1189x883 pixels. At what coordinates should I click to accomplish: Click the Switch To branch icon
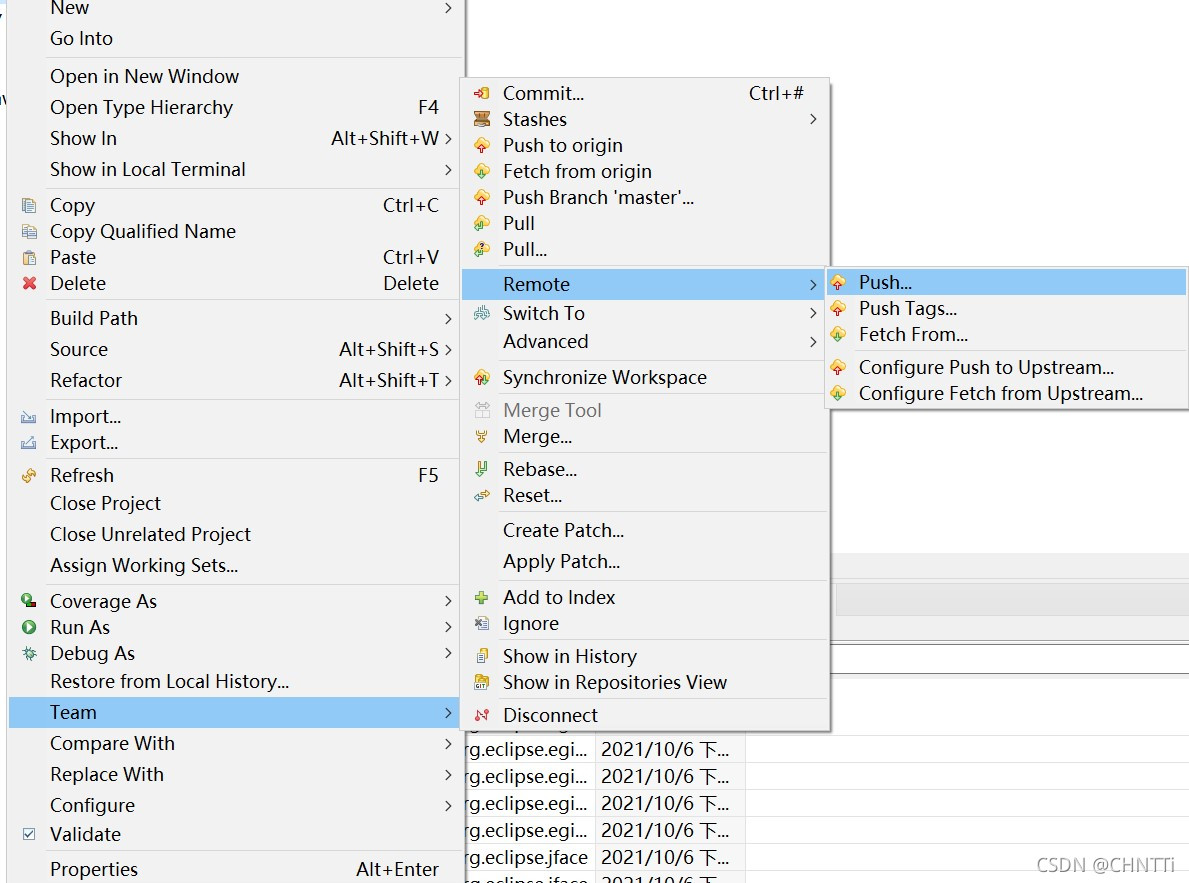point(482,313)
